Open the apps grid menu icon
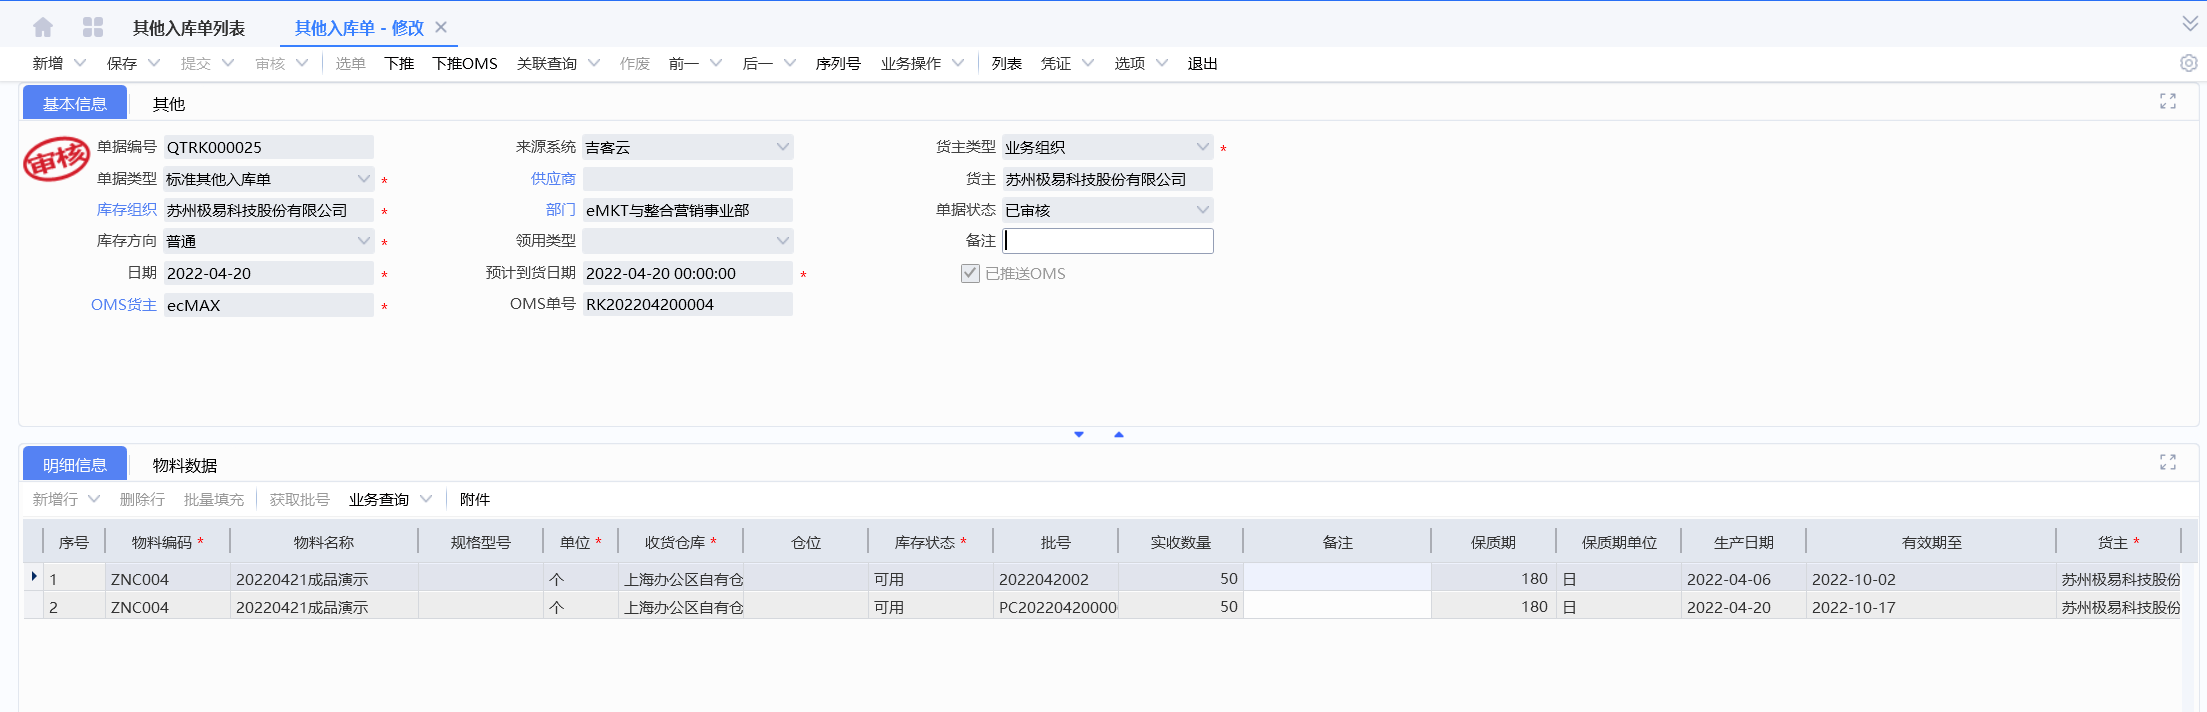Image resolution: width=2207 pixels, height=712 pixels. click(x=93, y=27)
